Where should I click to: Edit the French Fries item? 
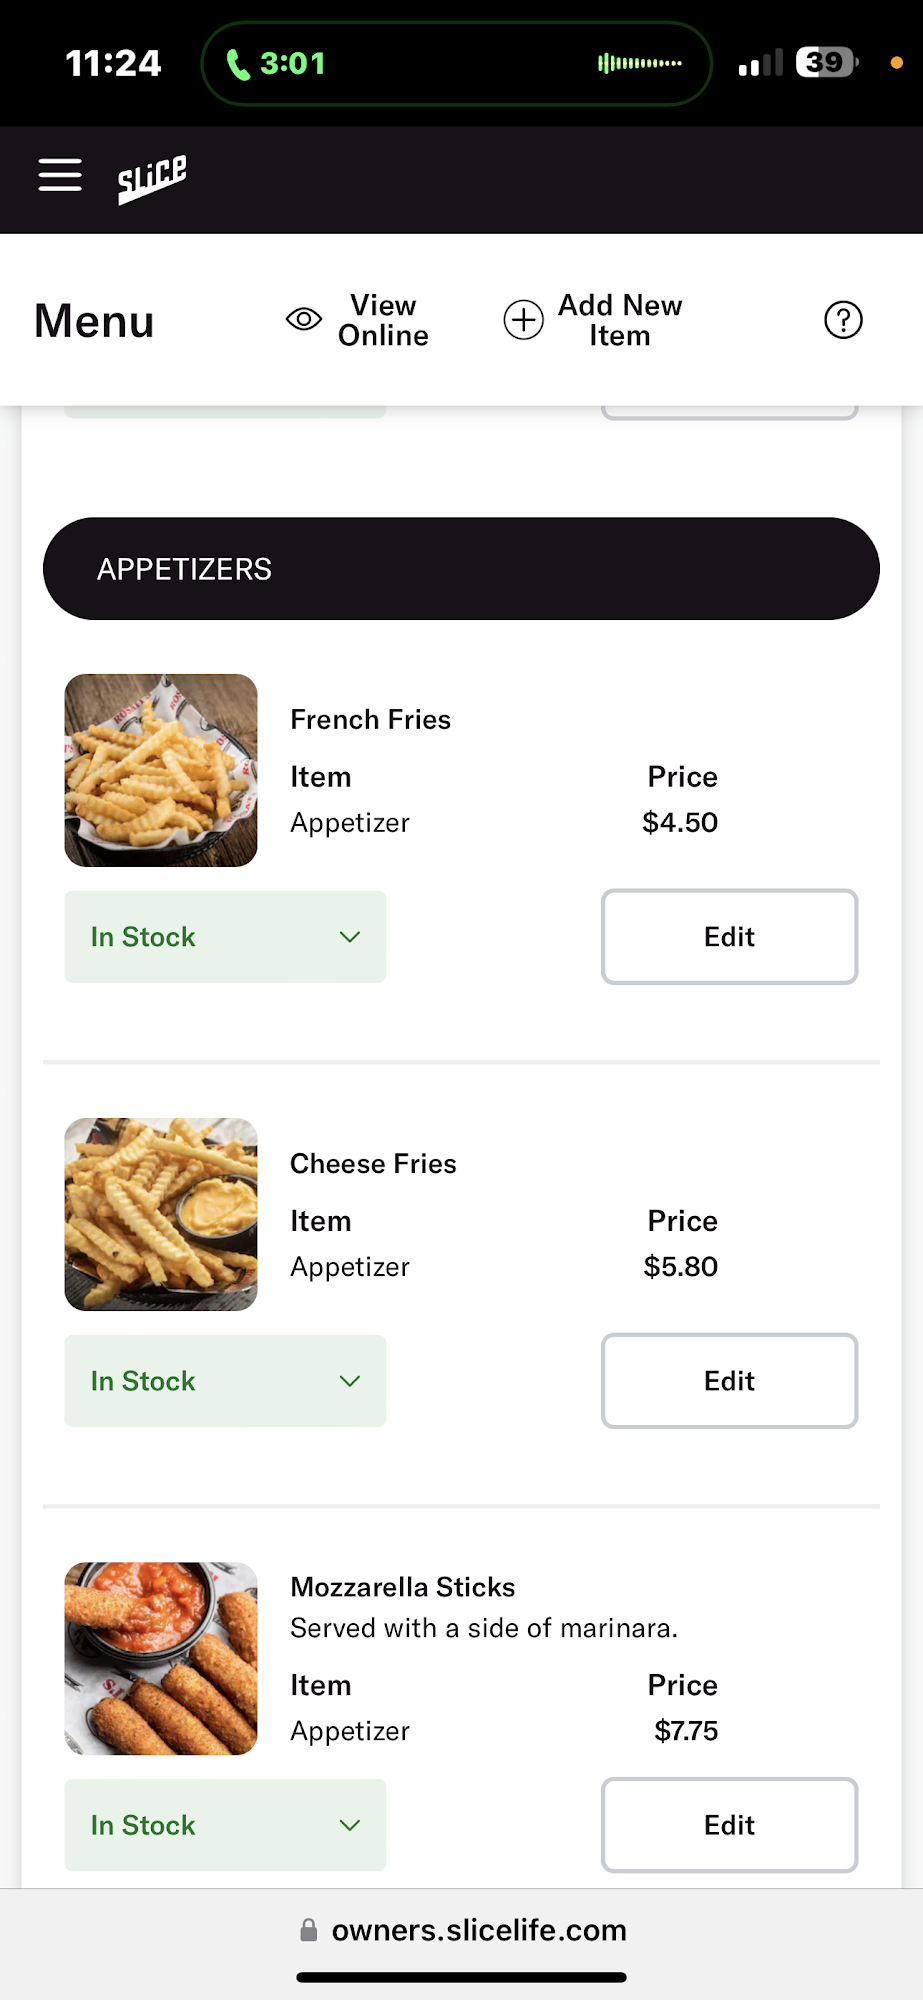pos(729,937)
